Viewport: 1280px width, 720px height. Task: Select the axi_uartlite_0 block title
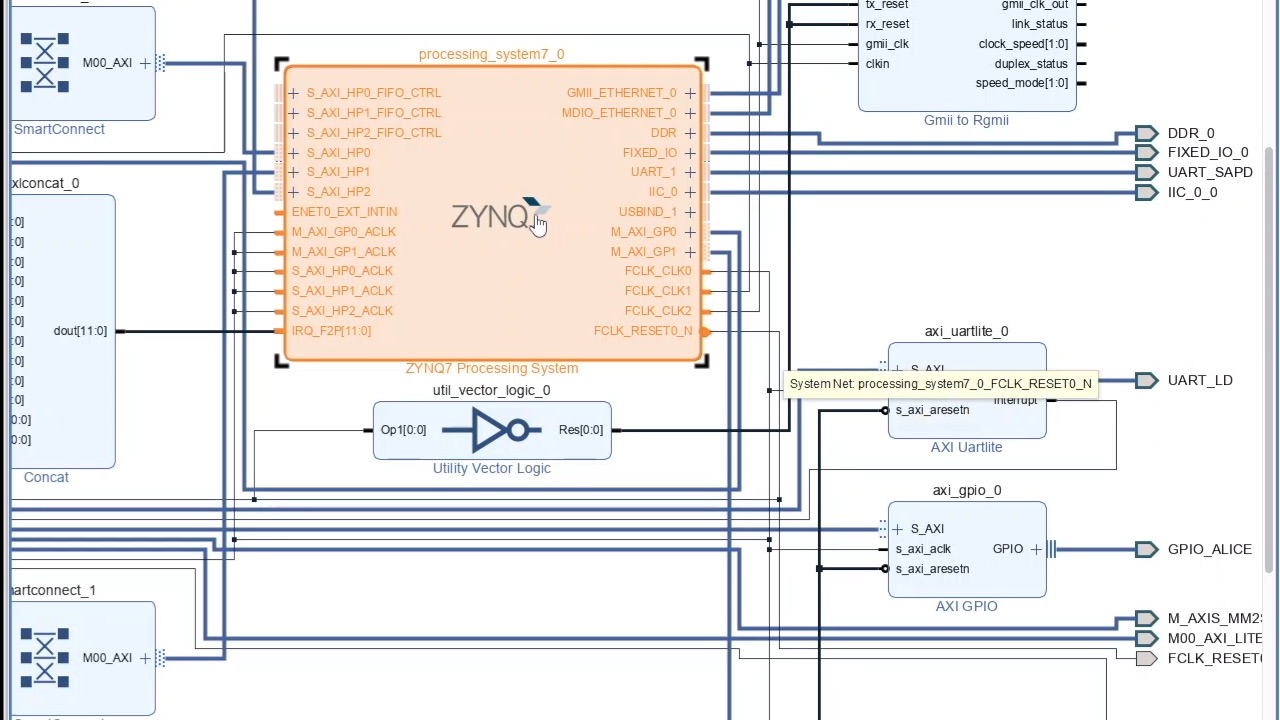(966, 331)
